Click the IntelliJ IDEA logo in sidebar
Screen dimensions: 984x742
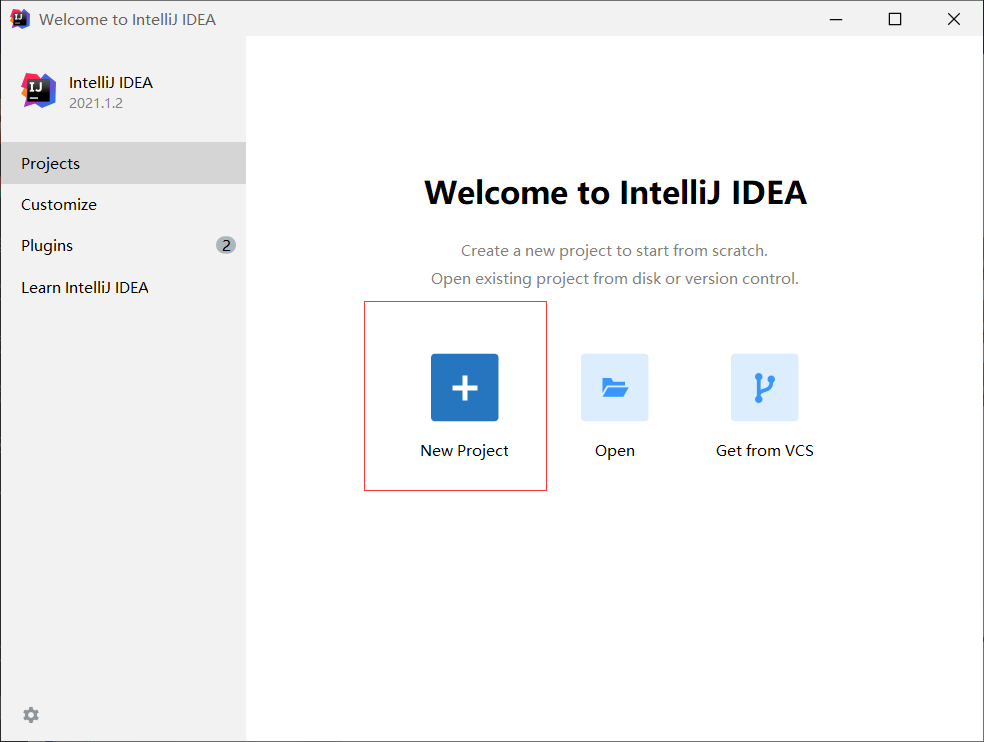click(x=38, y=90)
